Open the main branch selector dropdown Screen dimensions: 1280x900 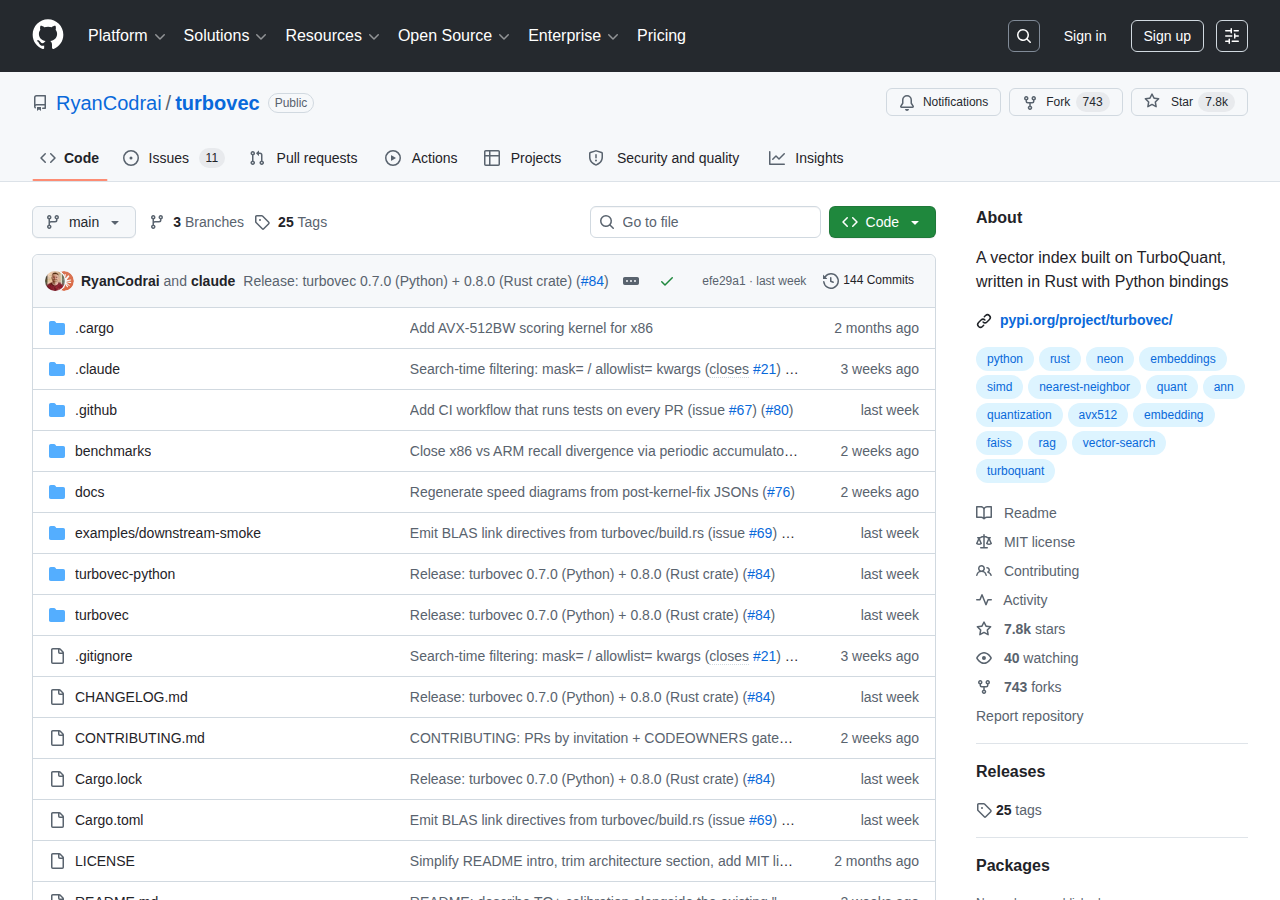tap(84, 222)
